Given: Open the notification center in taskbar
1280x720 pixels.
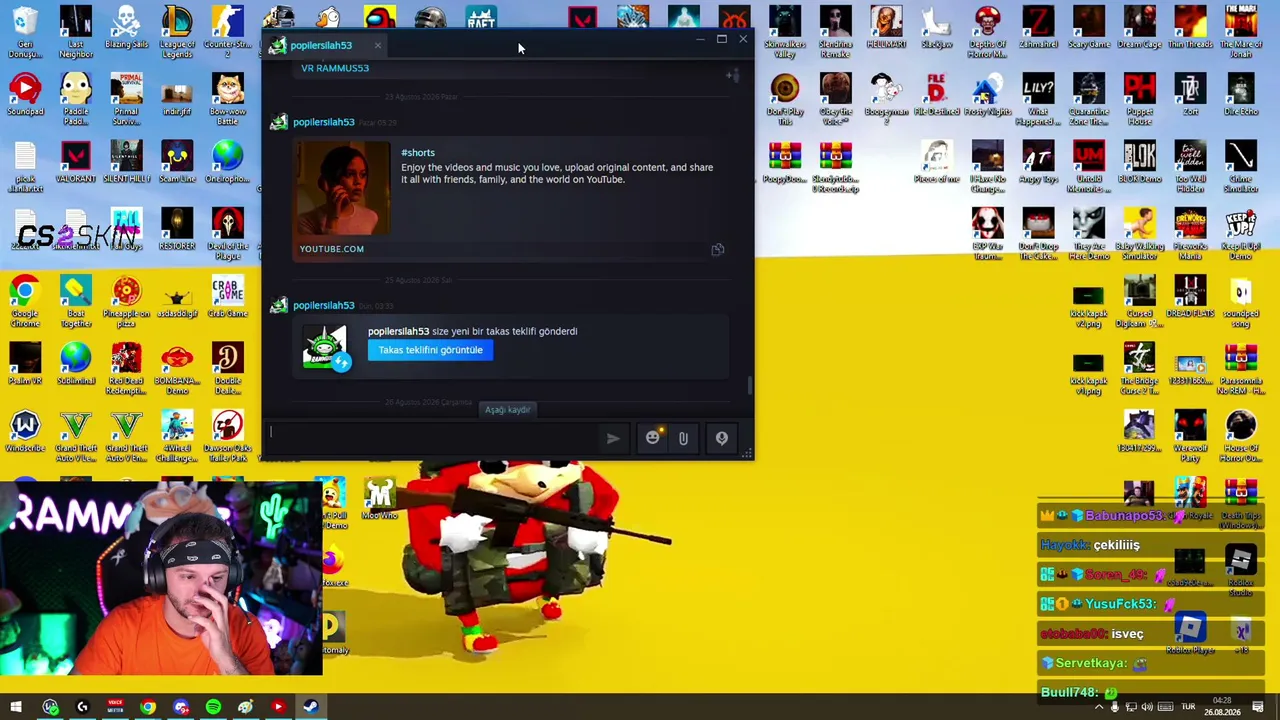Looking at the screenshot, I should pos(1258,707).
